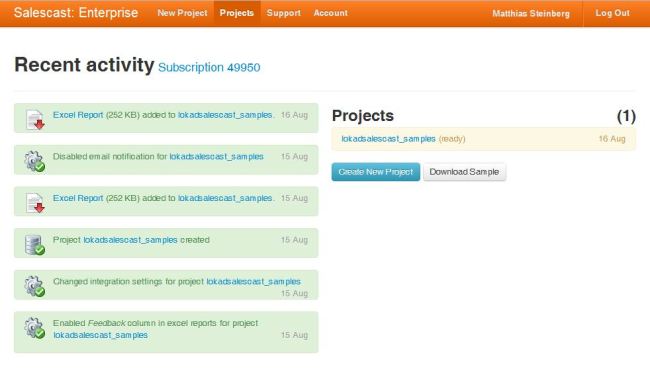Click the Create New Project button

376,172
